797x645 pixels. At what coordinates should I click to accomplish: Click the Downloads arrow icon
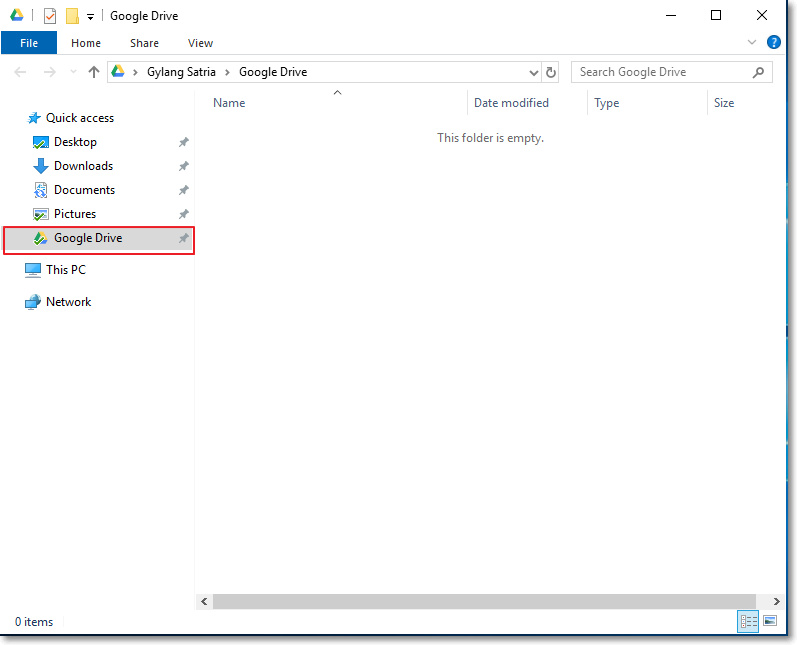point(41,166)
